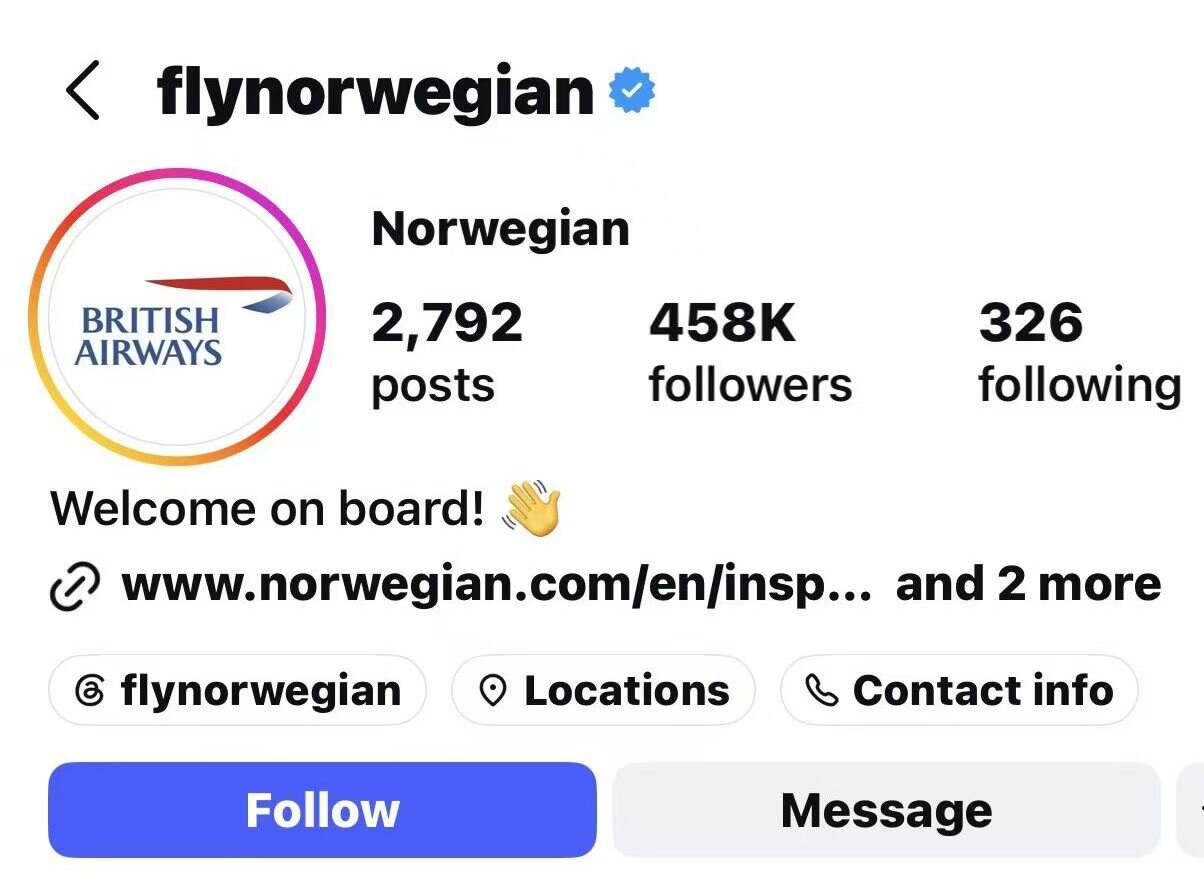Screen dimensions: 1204x892
Task: View the 2,792 posts count
Action: pyautogui.click(x=447, y=353)
